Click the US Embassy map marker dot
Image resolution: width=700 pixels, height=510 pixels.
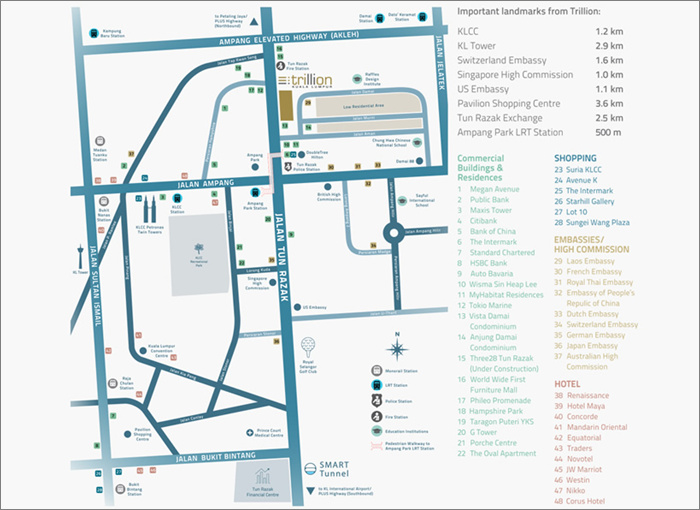pyautogui.click(x=297, y=307)
